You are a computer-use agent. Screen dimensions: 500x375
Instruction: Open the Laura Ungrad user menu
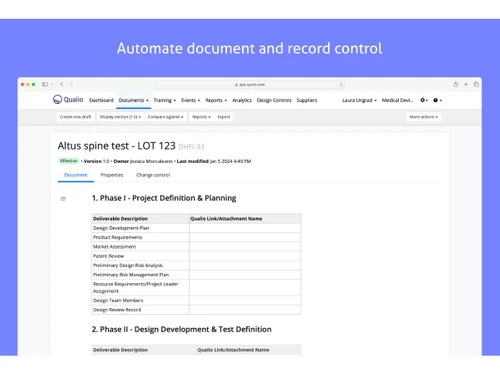click(x=359, y=100)
